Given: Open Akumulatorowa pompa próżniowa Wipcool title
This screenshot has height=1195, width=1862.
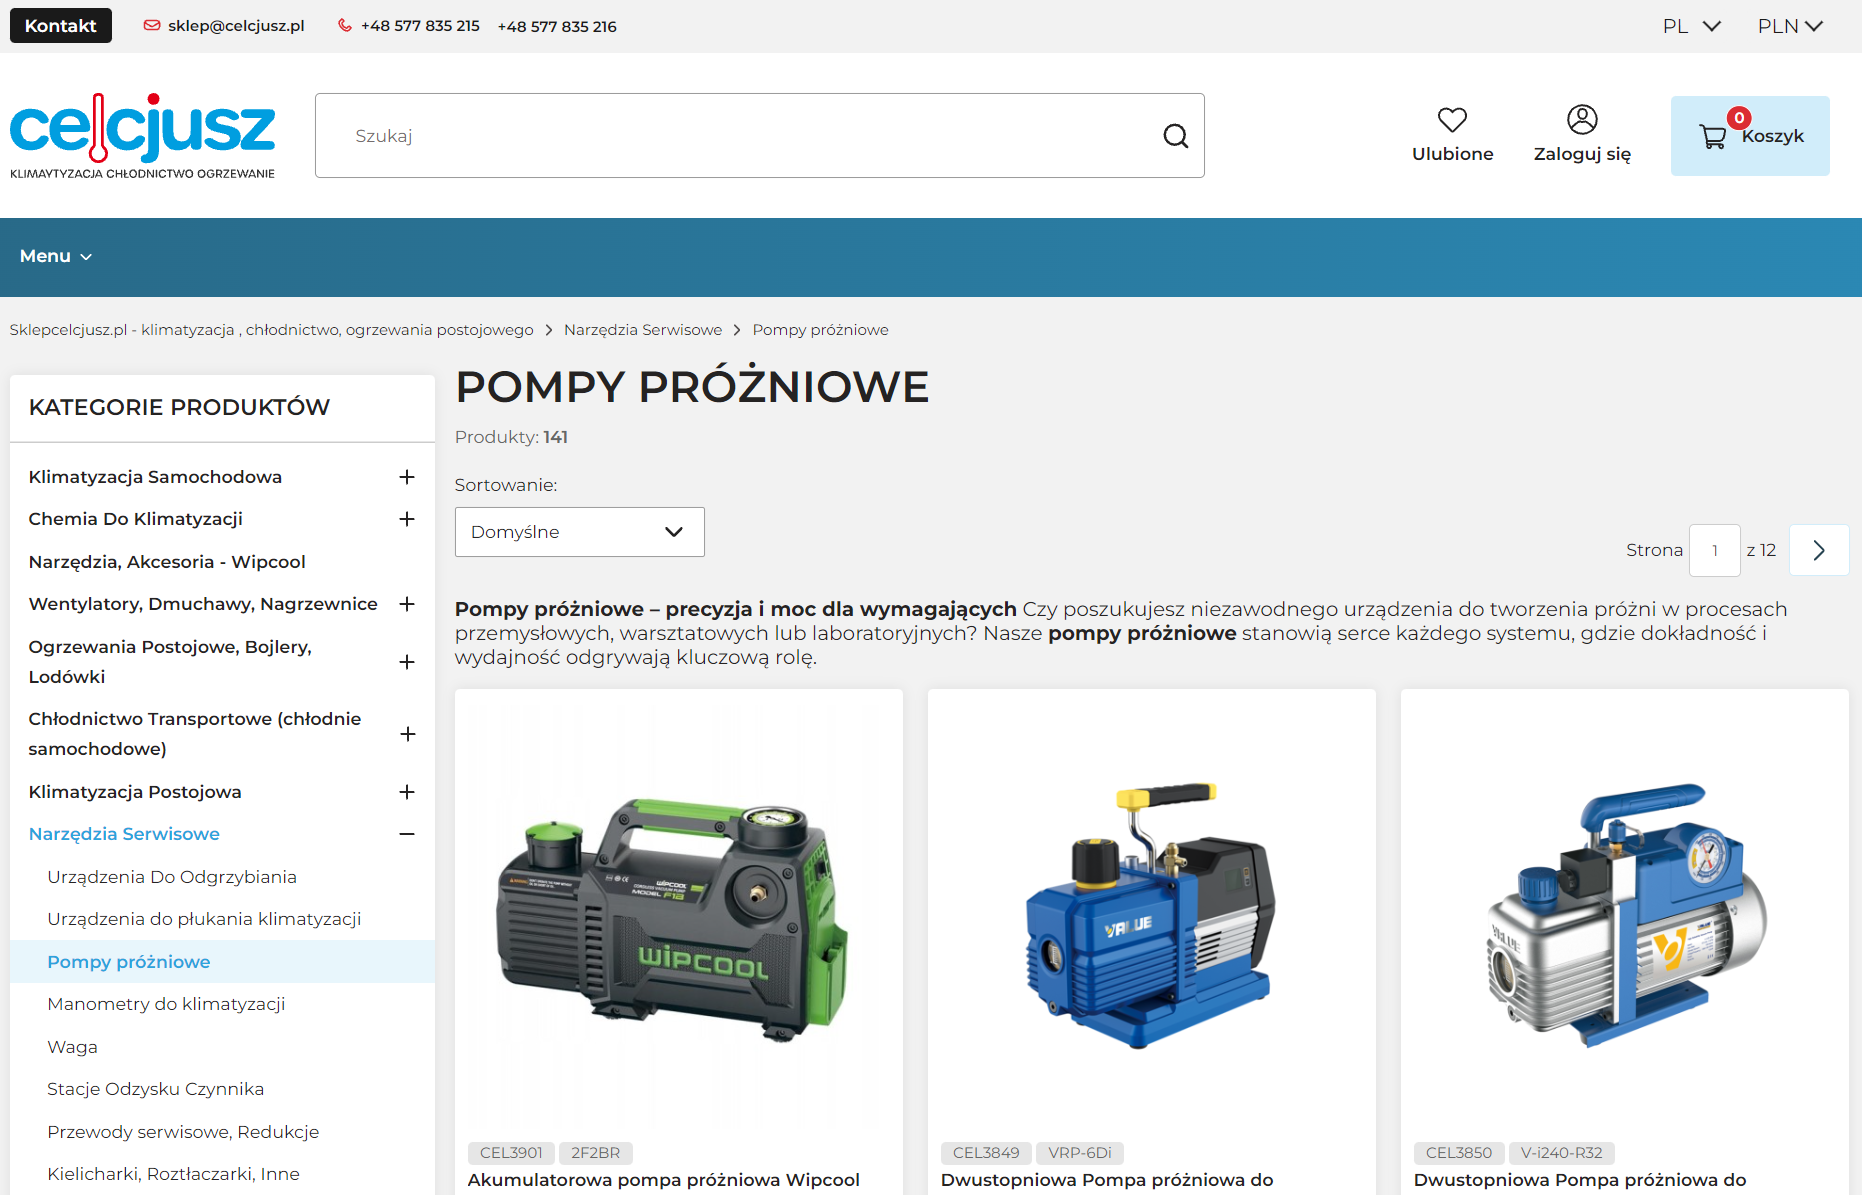Looking at the screenshot, I should pyautogui.click(x=664, y=1180).
